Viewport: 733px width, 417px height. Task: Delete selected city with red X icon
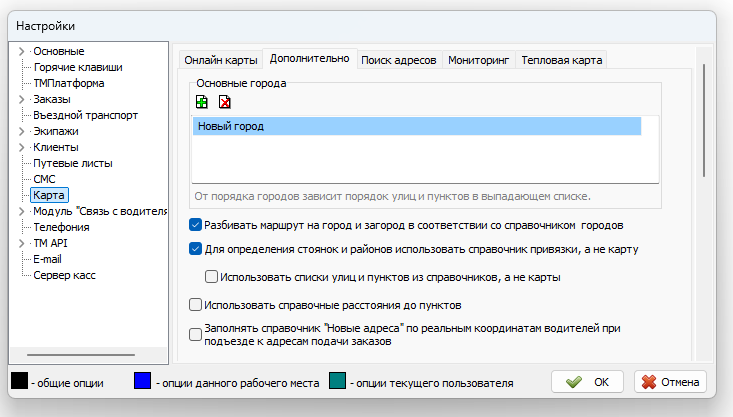(225, 102)
